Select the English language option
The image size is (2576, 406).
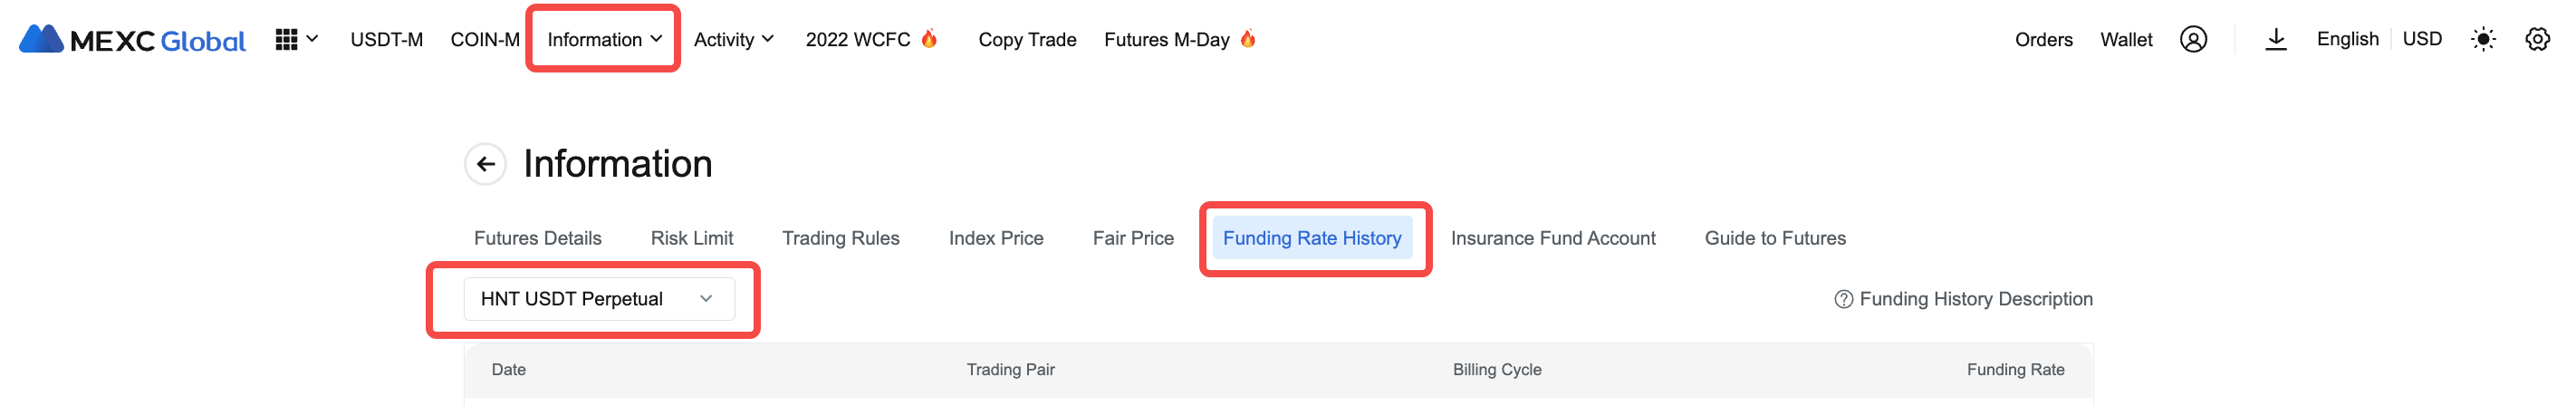point(2347,39)
